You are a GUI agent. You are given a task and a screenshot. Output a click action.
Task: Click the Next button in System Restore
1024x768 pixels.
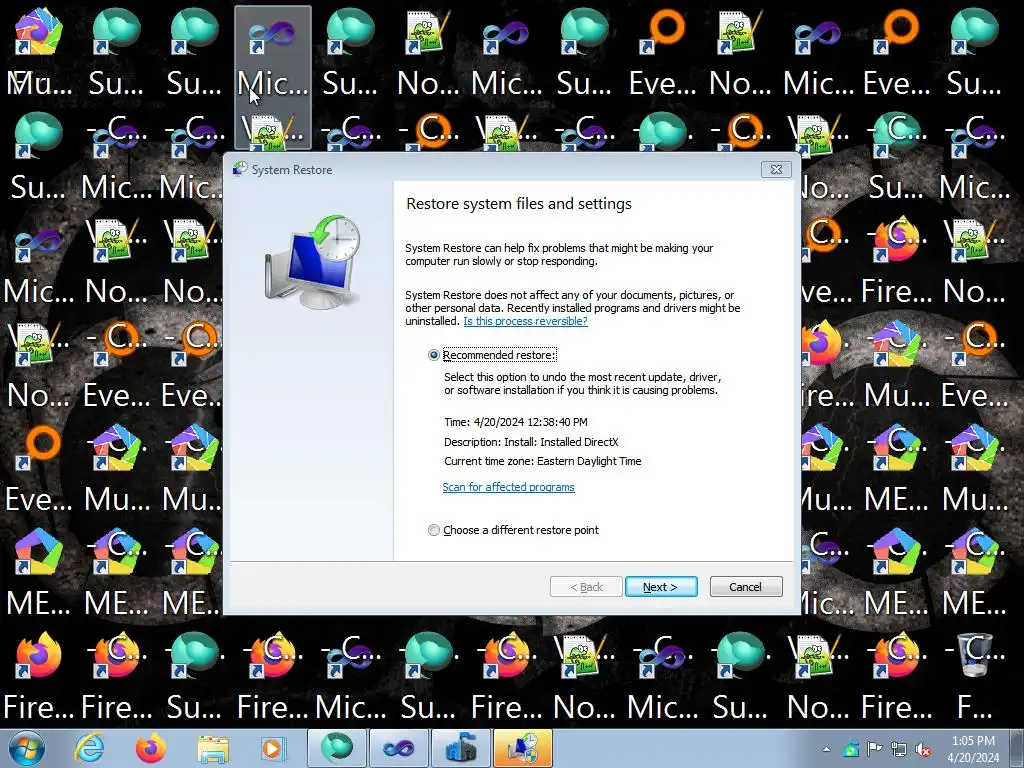click(x=661, y=586)
